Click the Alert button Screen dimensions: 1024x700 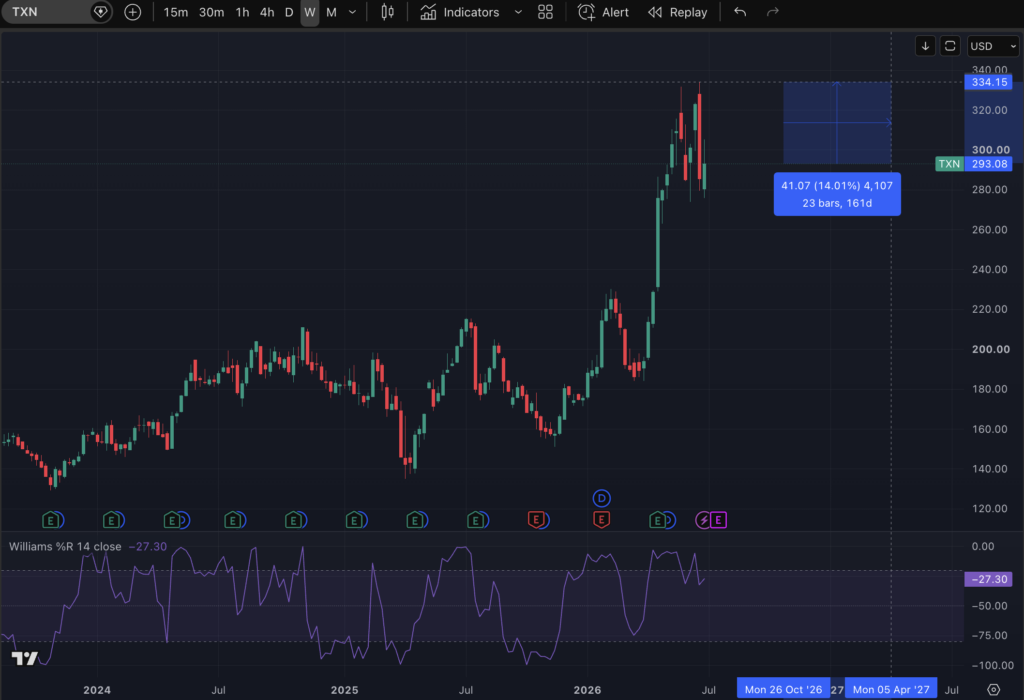[603, 12]
